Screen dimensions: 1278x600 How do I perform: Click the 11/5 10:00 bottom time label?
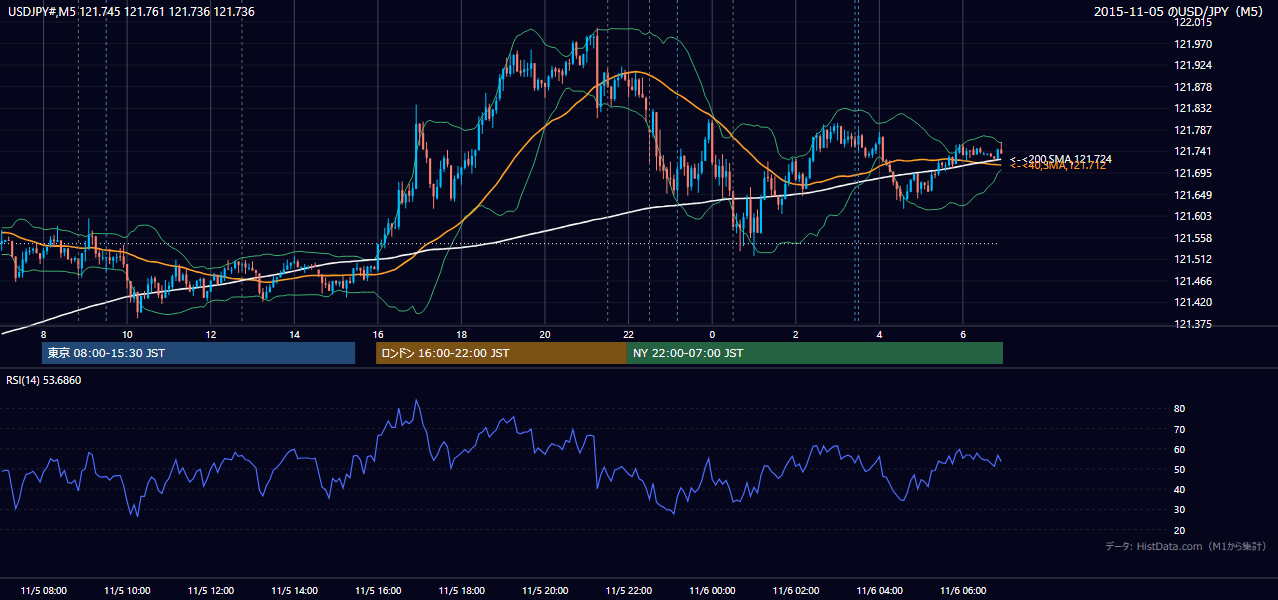(127, 591)
